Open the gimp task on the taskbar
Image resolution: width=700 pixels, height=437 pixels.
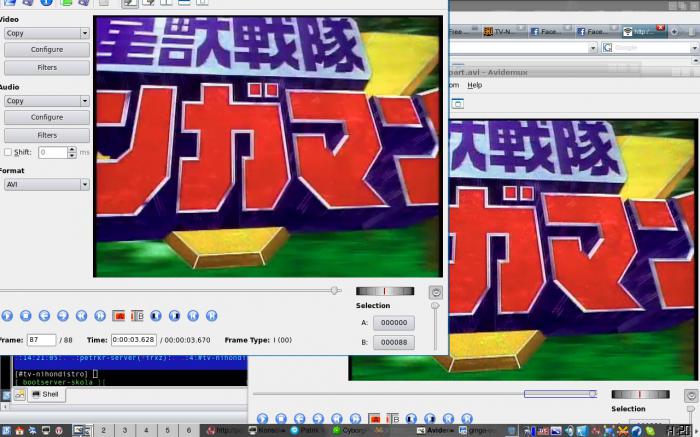click(x=477, y=431)
